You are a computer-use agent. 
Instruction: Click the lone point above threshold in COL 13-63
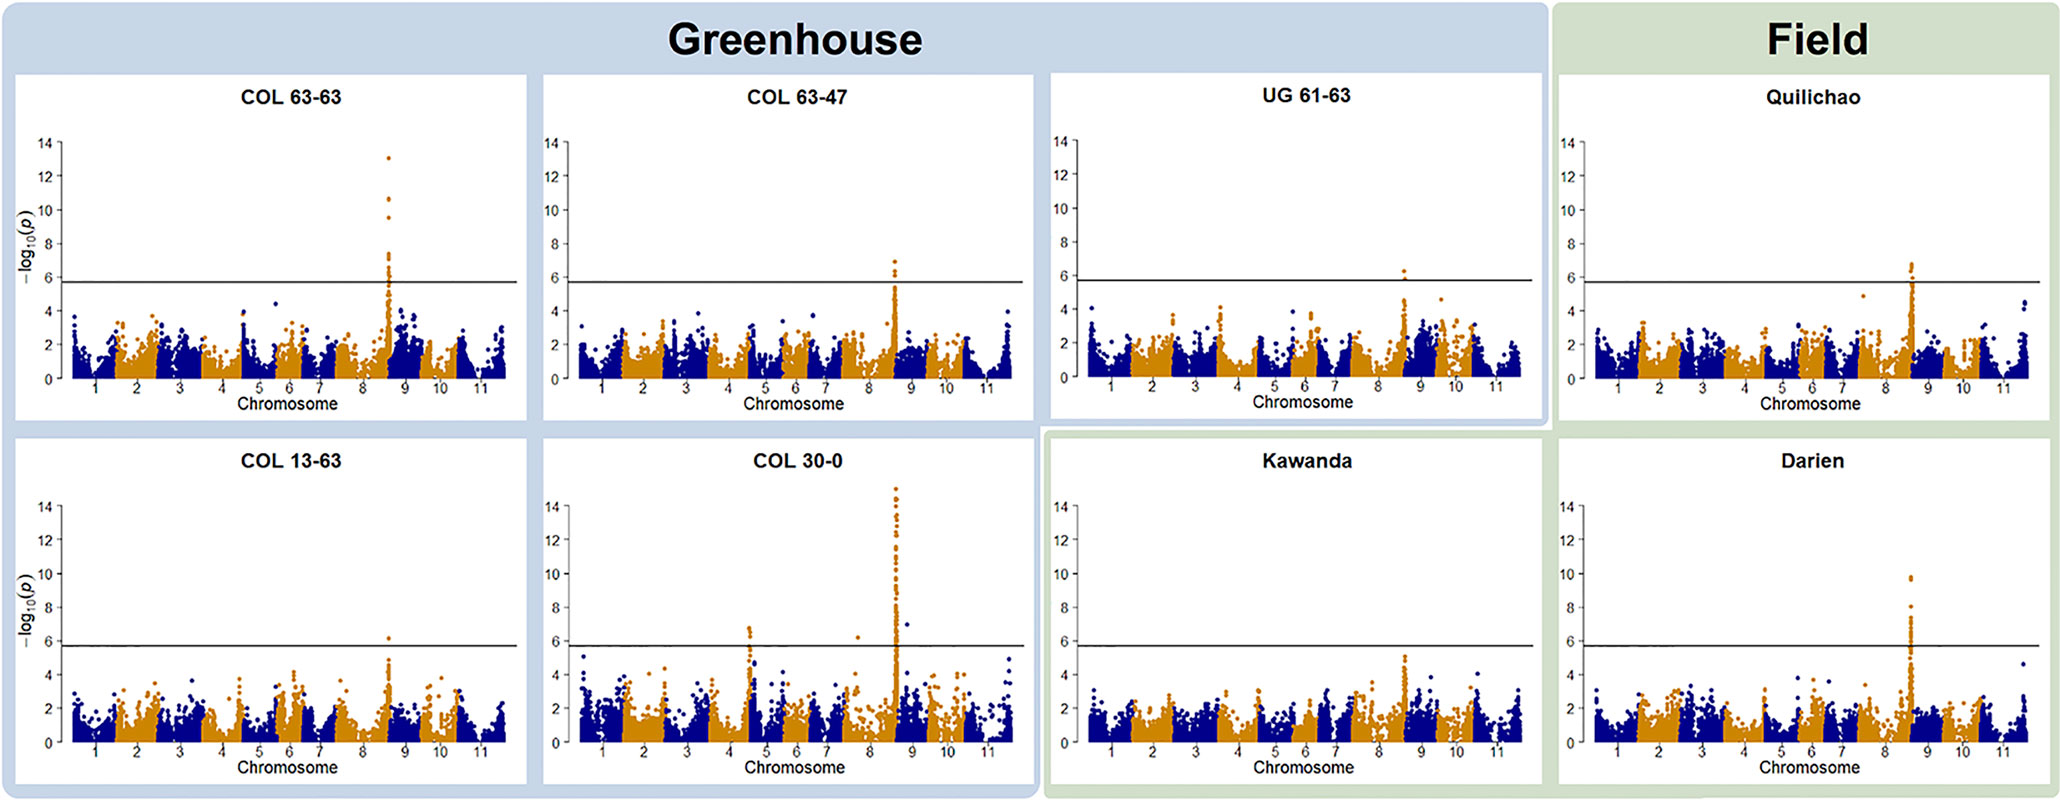388,638
